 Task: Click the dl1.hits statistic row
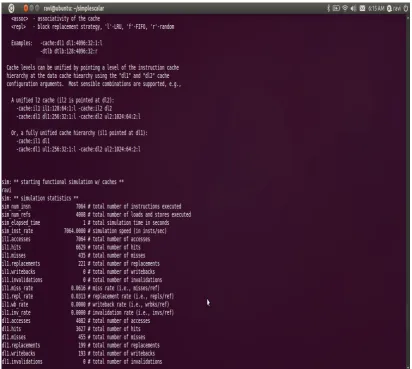click(x=71, y=329)
